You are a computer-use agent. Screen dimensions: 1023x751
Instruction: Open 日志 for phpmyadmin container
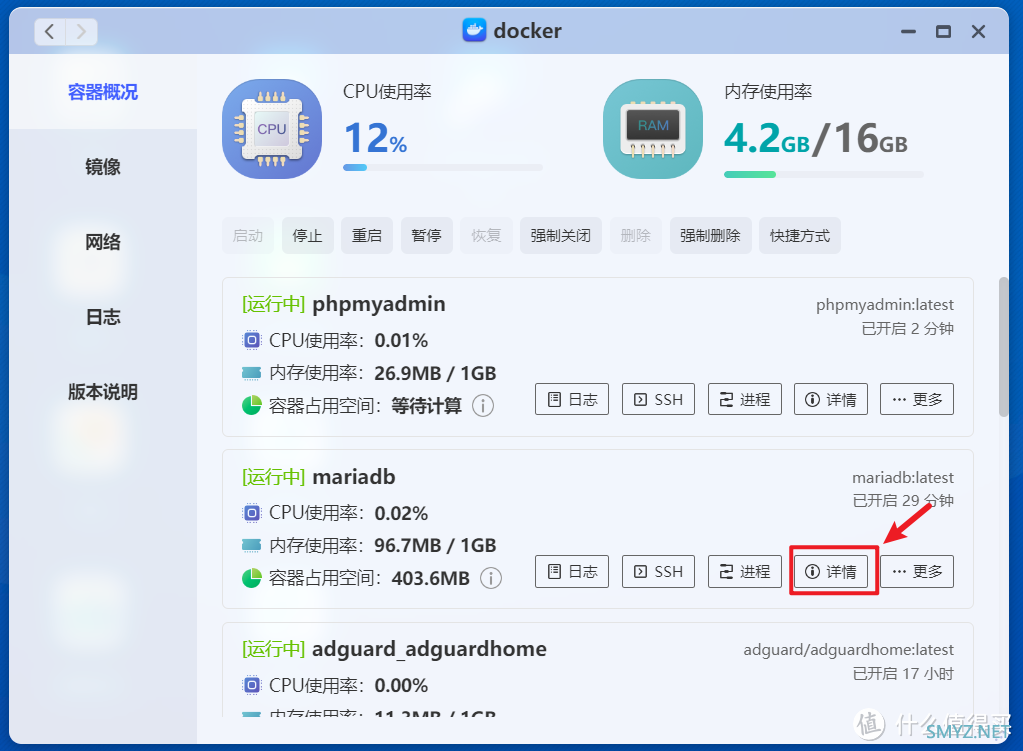coord(572,399)
